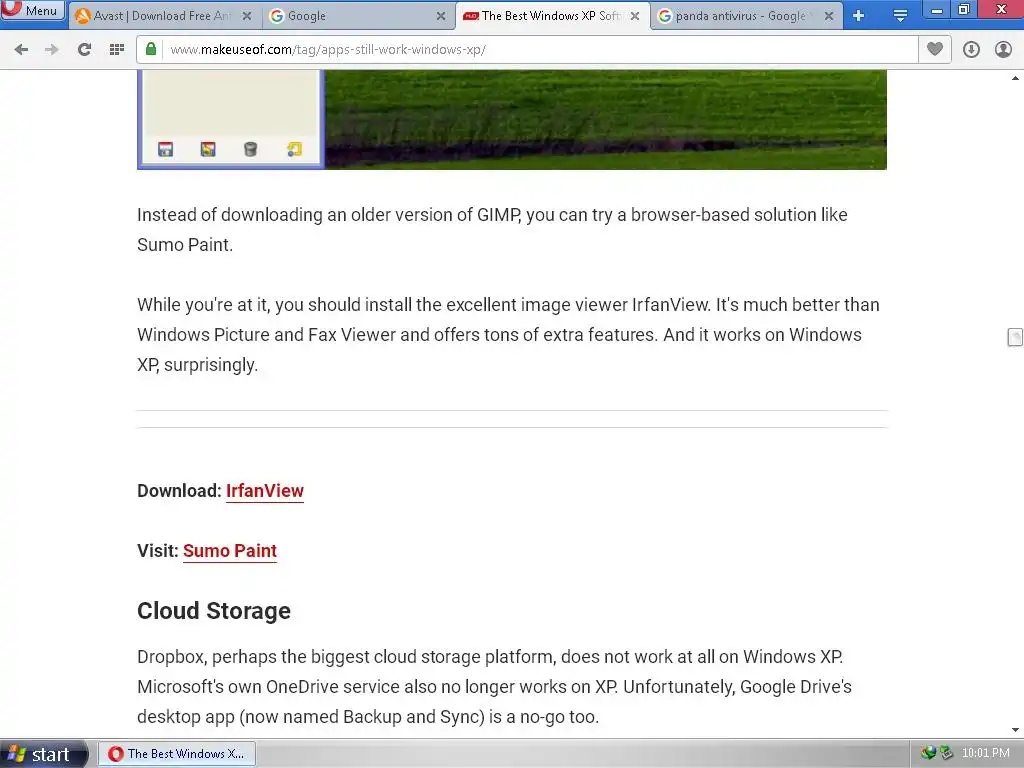This screenshot has height=768, width=1024.
Task: Click the MUO favicon on active tab
Action: point(471,16)
